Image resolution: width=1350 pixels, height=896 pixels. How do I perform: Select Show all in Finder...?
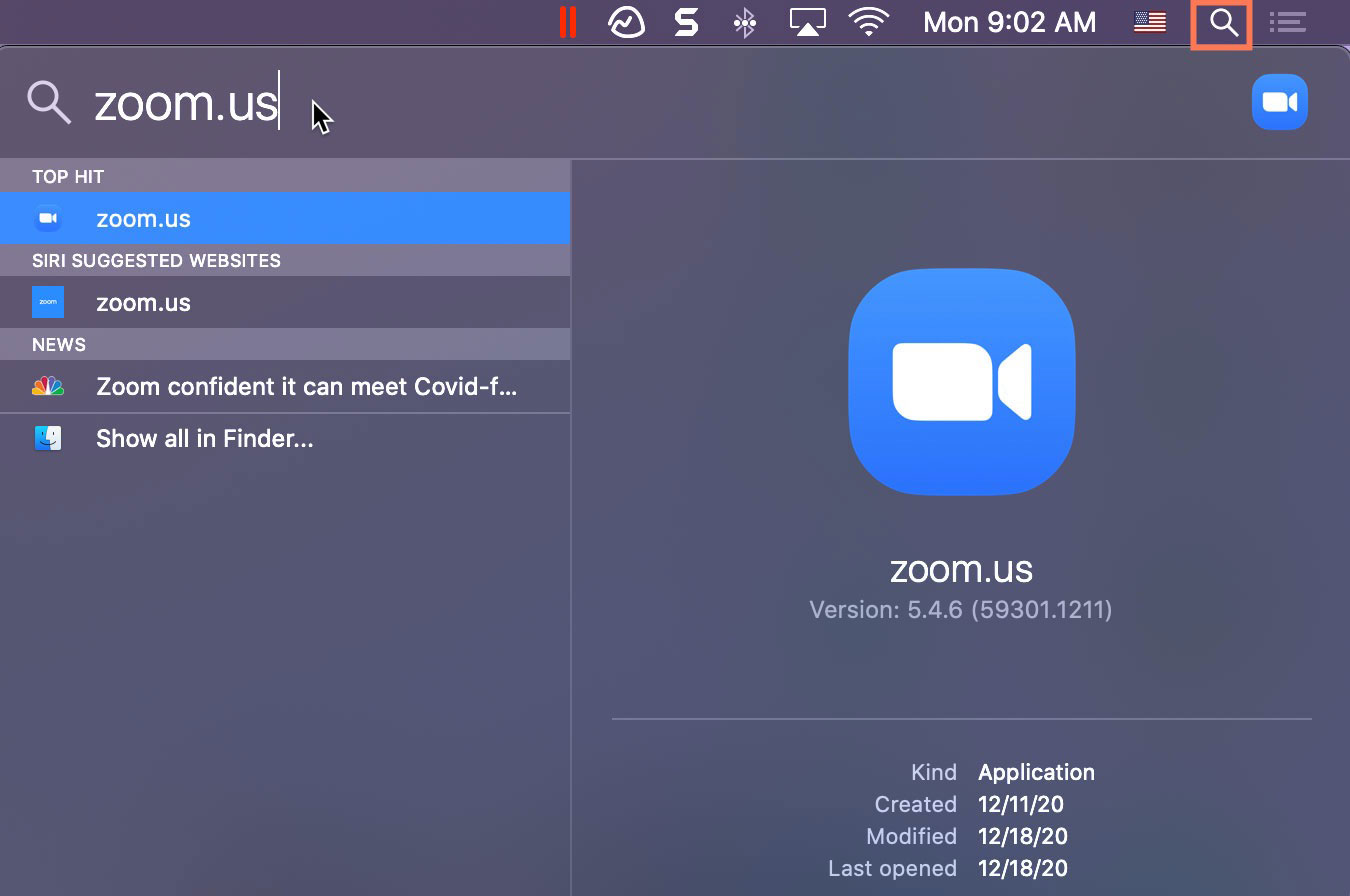coord(285,438)
